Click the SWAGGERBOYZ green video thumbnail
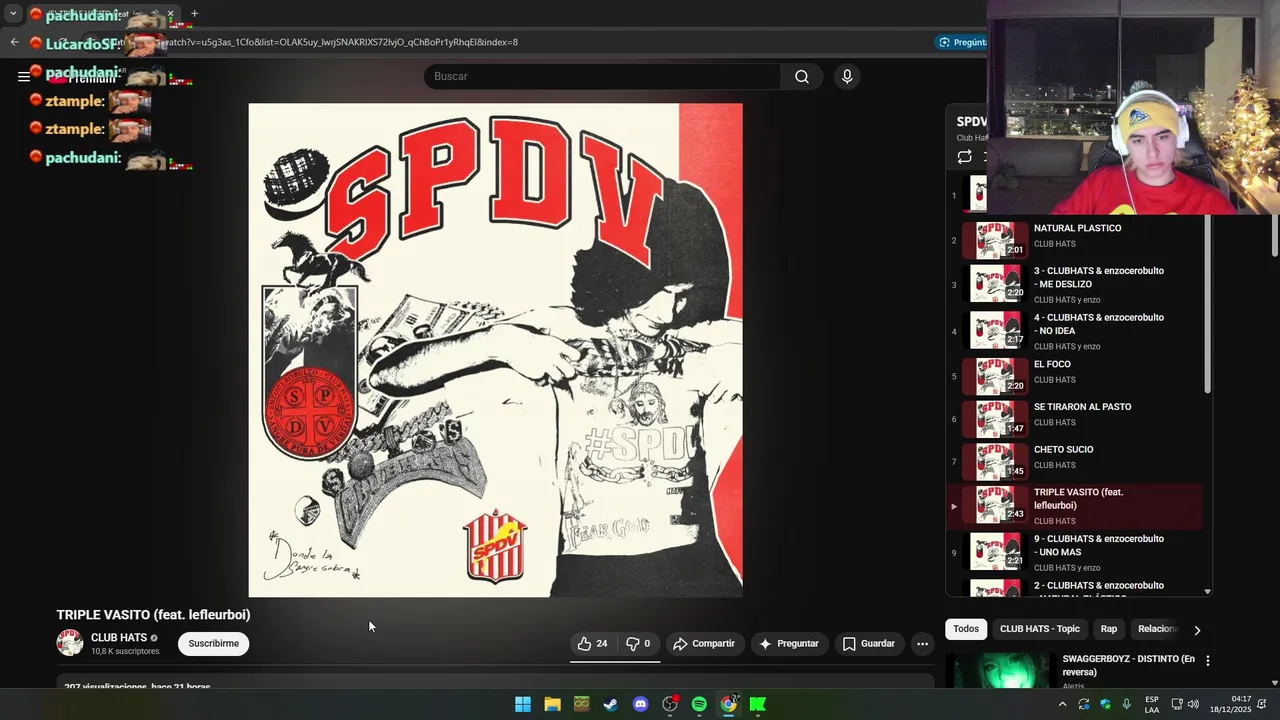Viewport: 1280px width, 720px height. point(999,671)
